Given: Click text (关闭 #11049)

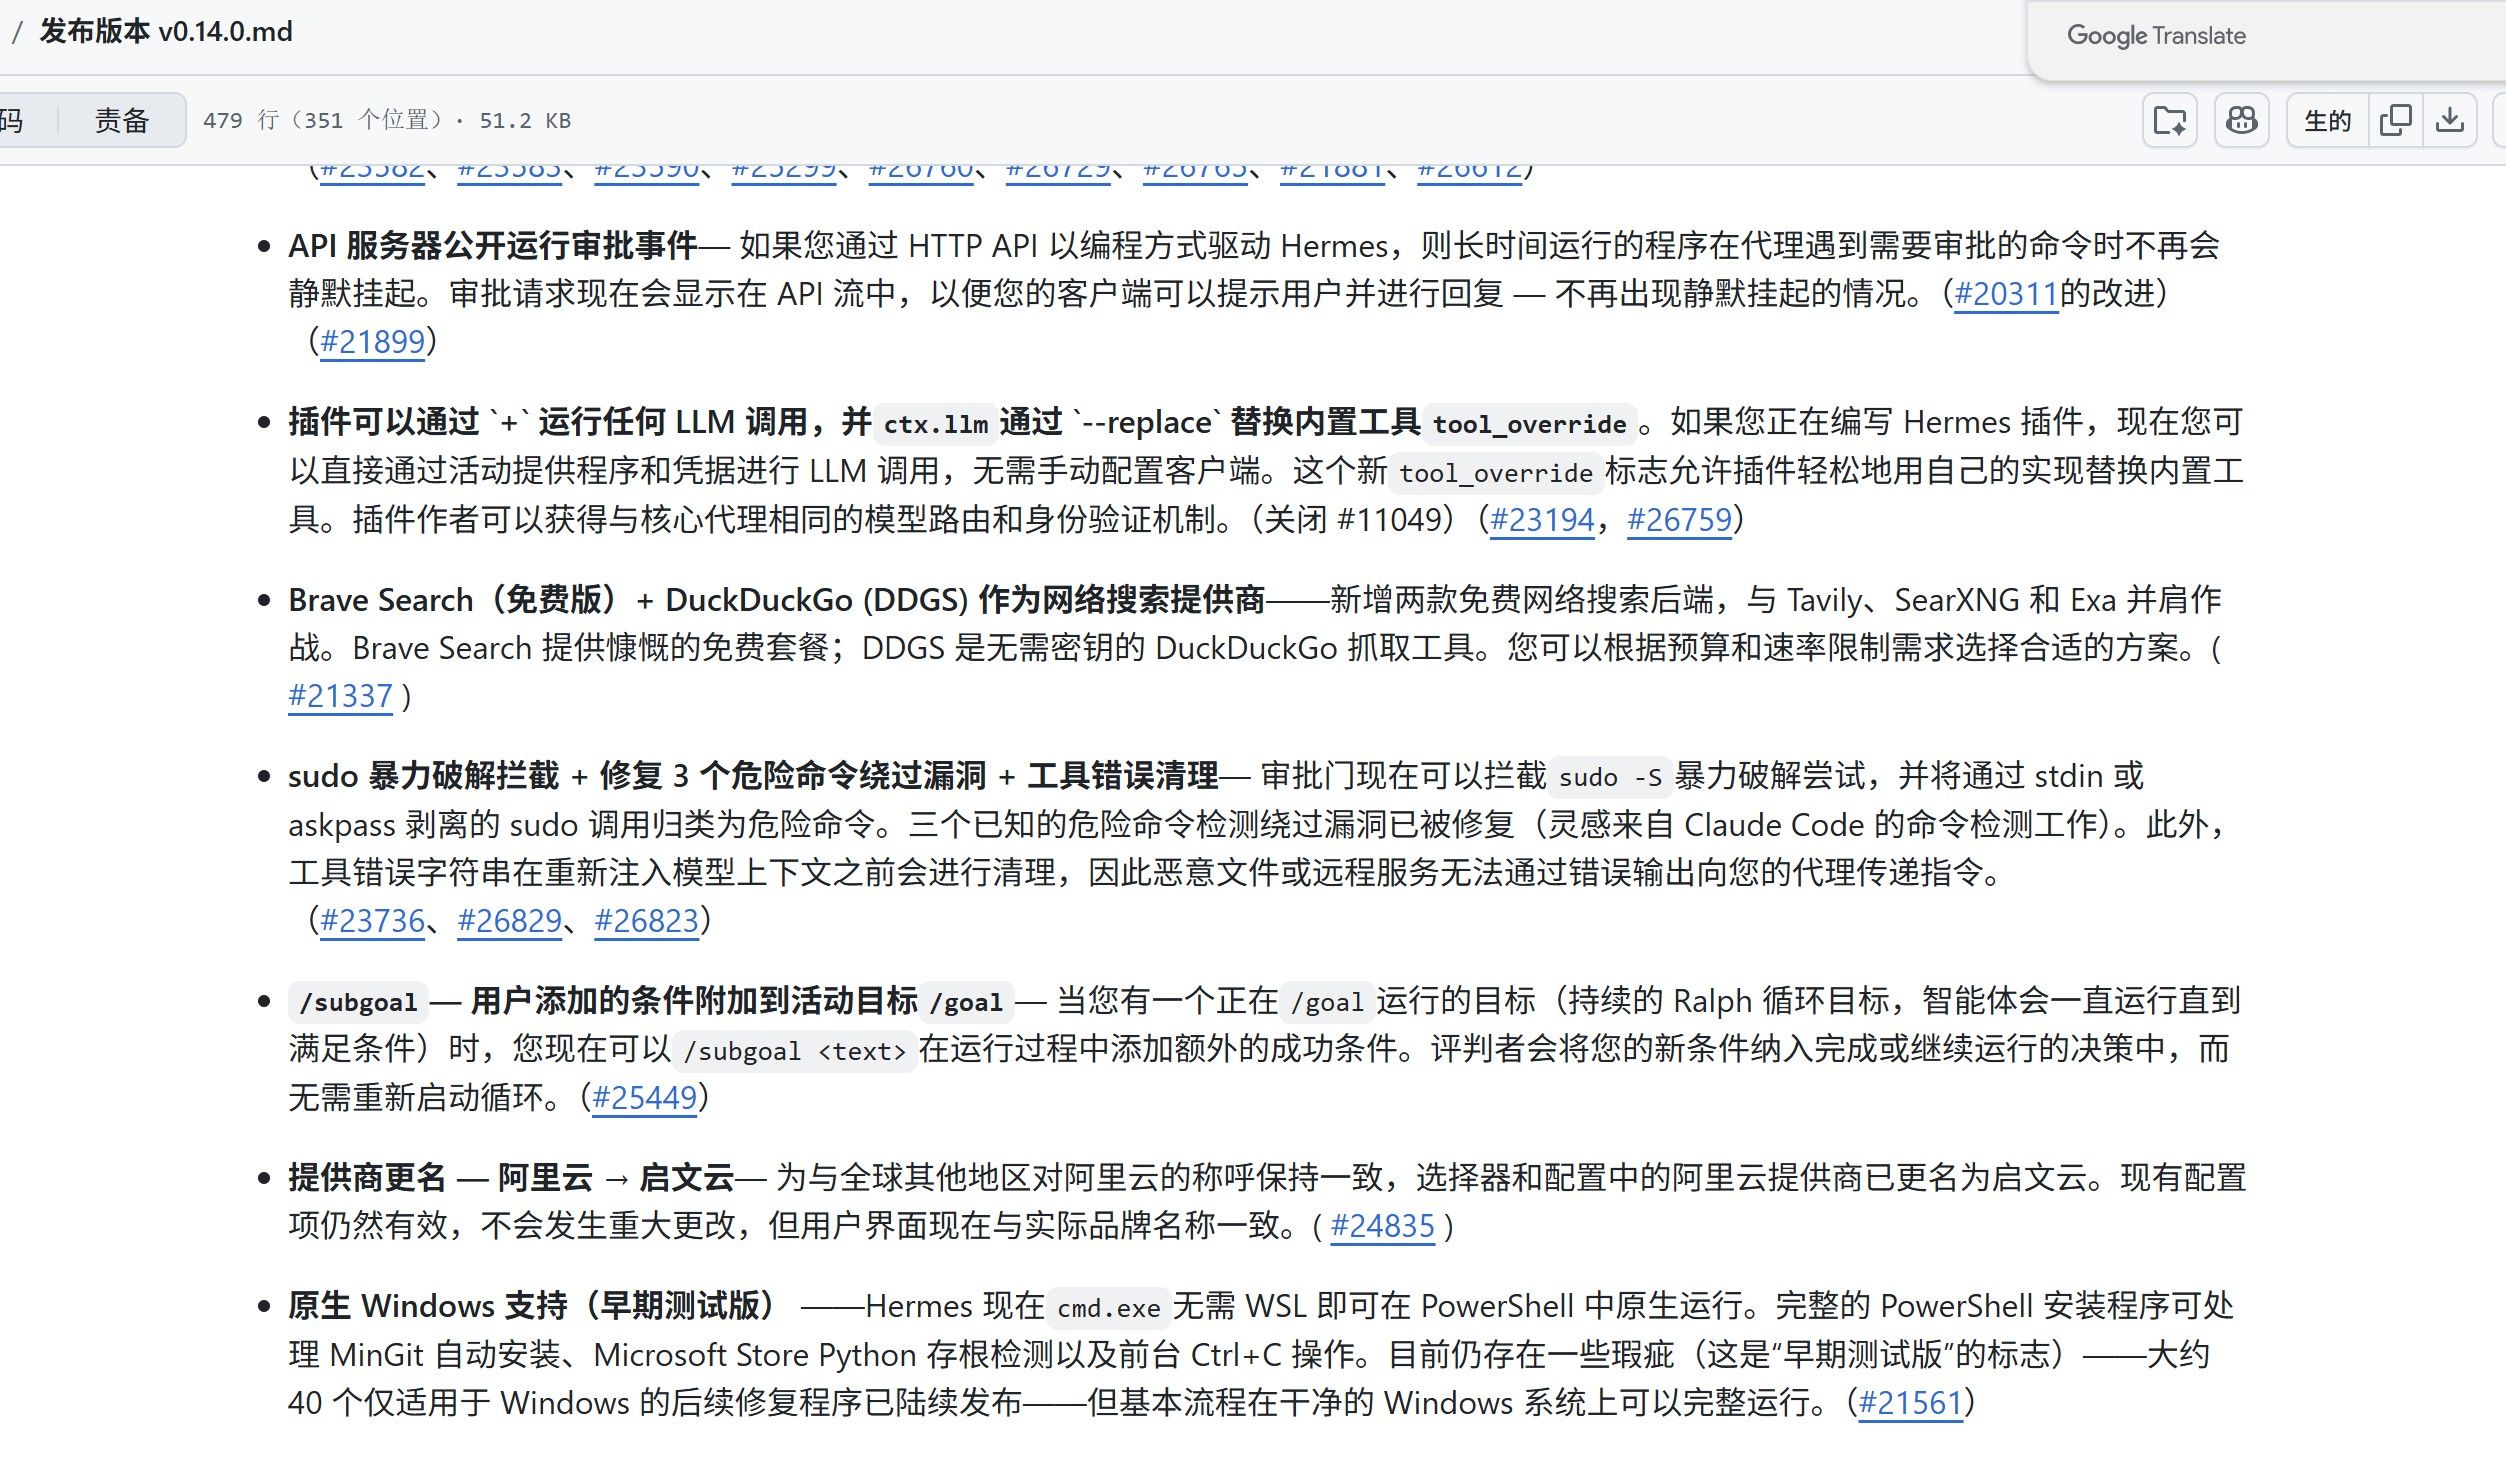Looking at the screenshot, I should 1353,520.
